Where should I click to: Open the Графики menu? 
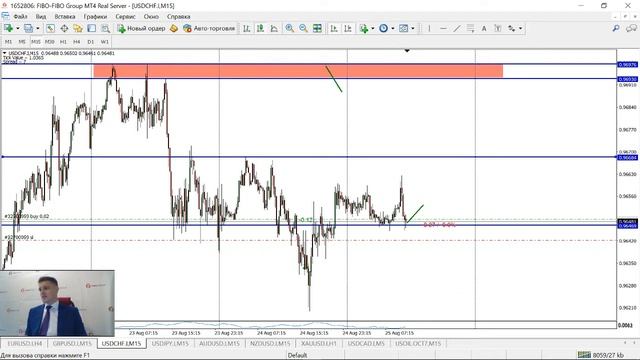pos(95,17)
